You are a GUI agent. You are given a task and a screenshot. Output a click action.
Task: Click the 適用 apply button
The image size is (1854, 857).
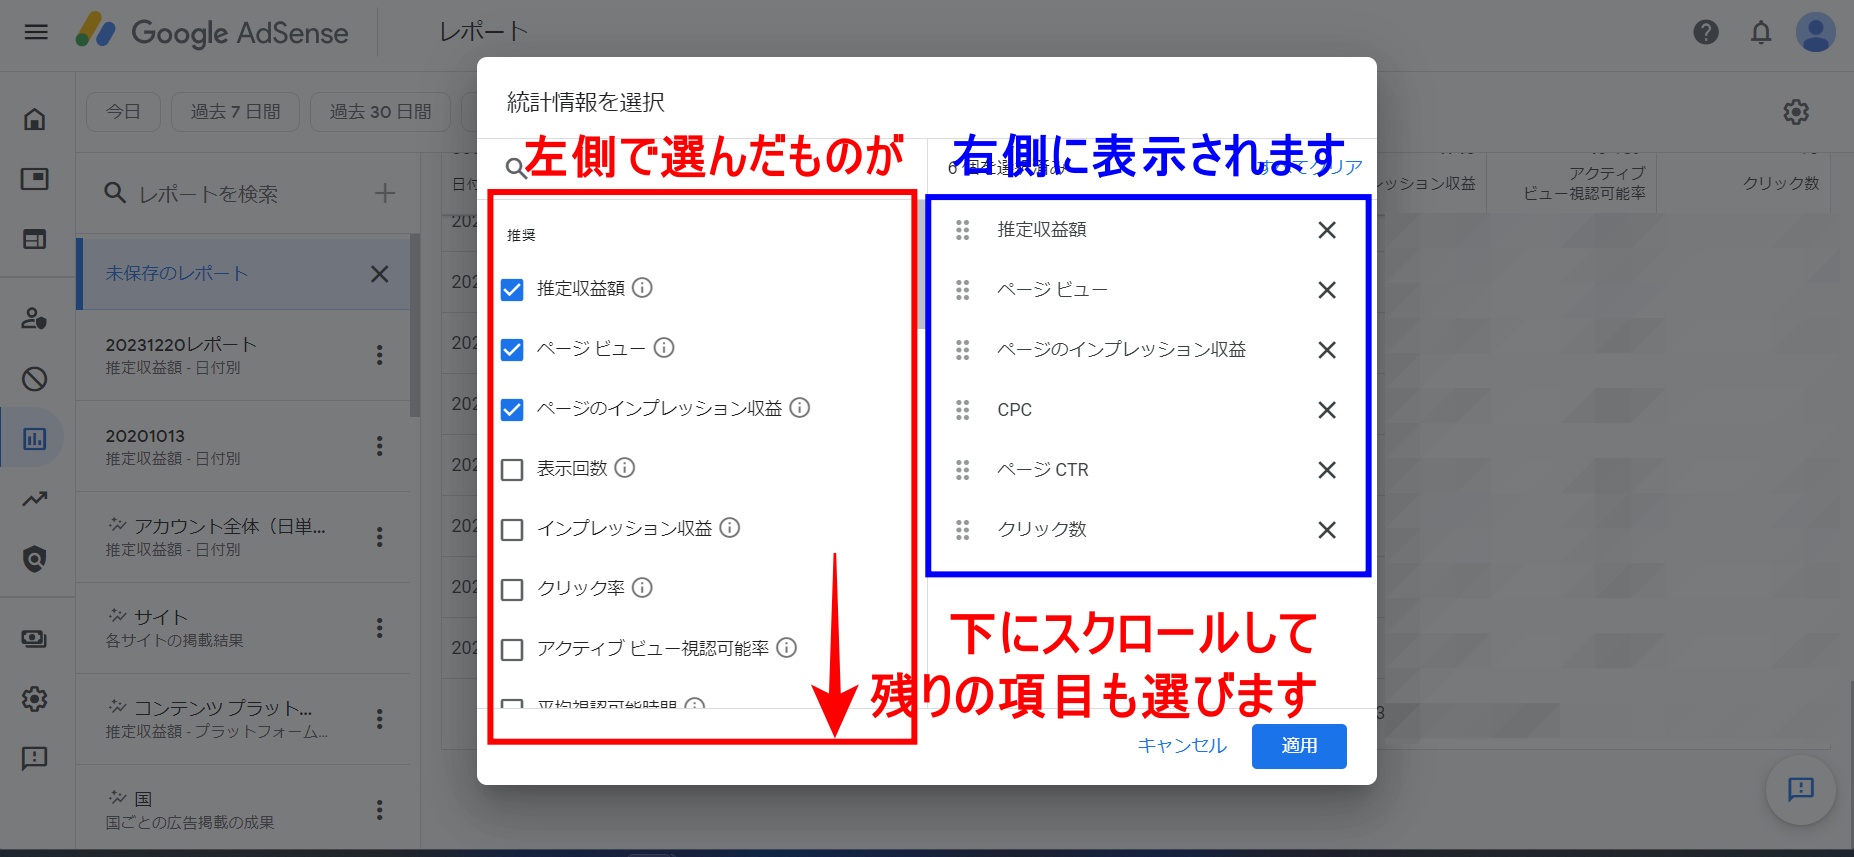coord(1299,746)
